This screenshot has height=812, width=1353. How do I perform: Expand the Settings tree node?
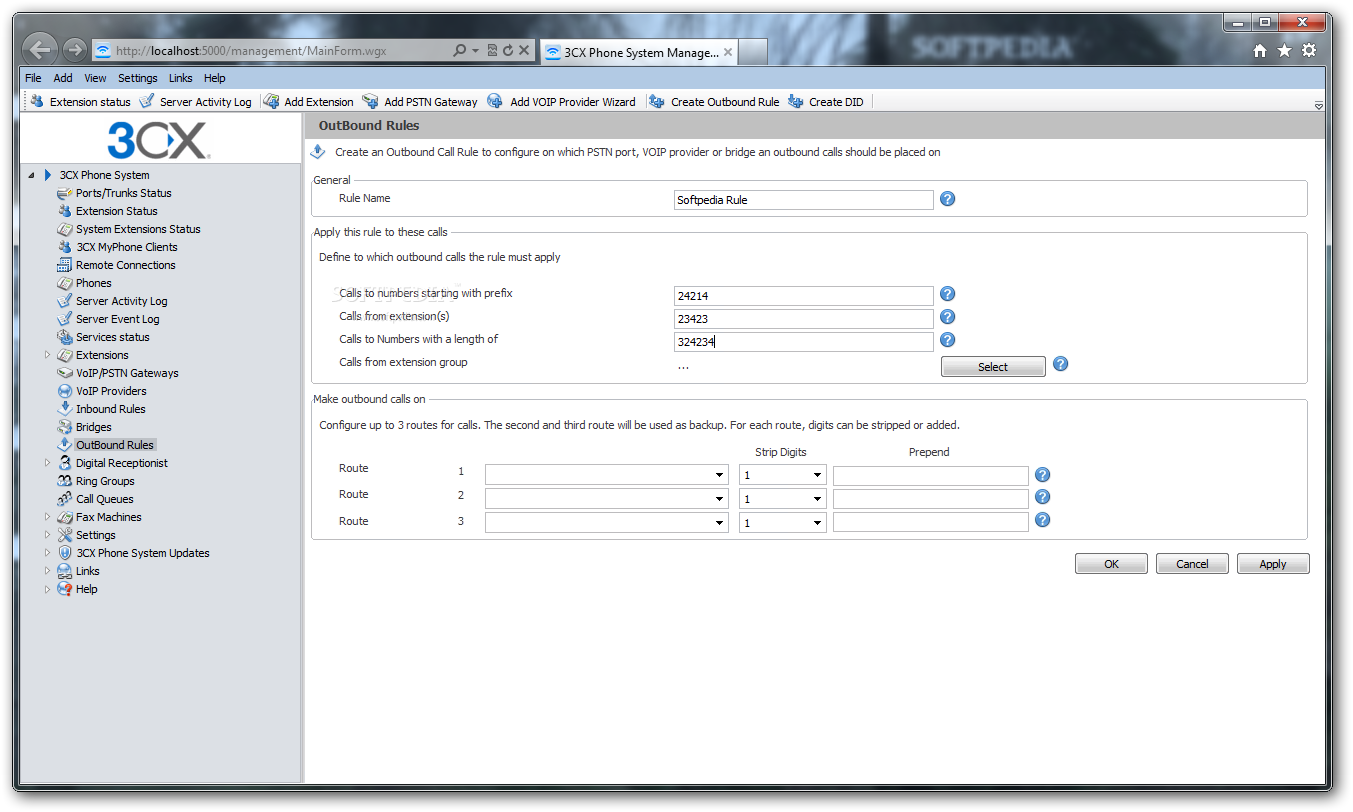point(47,535)
